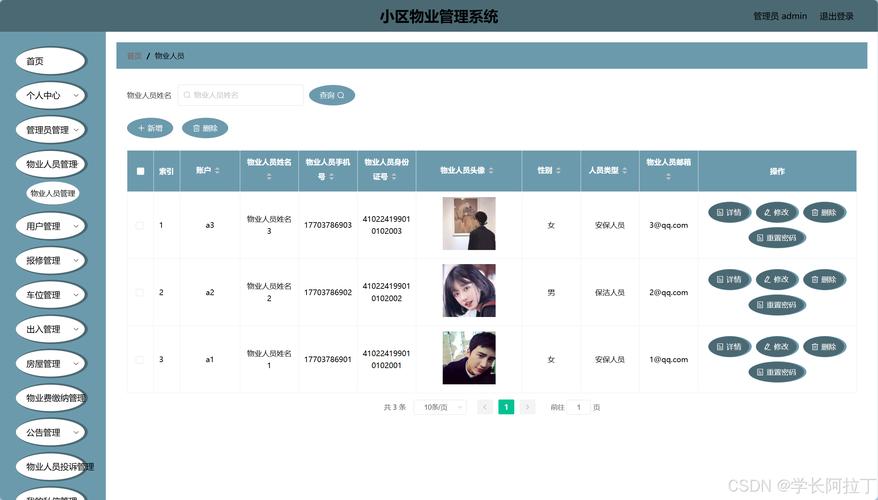Click 删除 for the 2@qq.com row

824,280
